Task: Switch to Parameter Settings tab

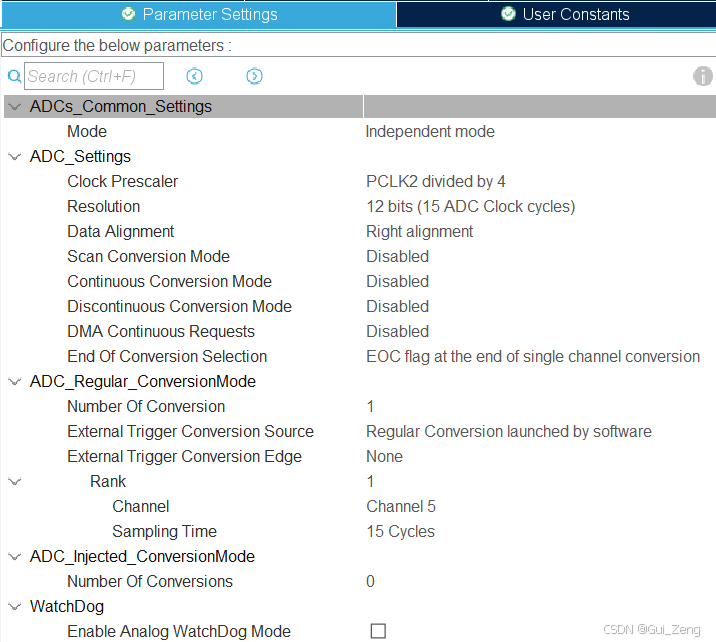Action: [x=199, y=14]
